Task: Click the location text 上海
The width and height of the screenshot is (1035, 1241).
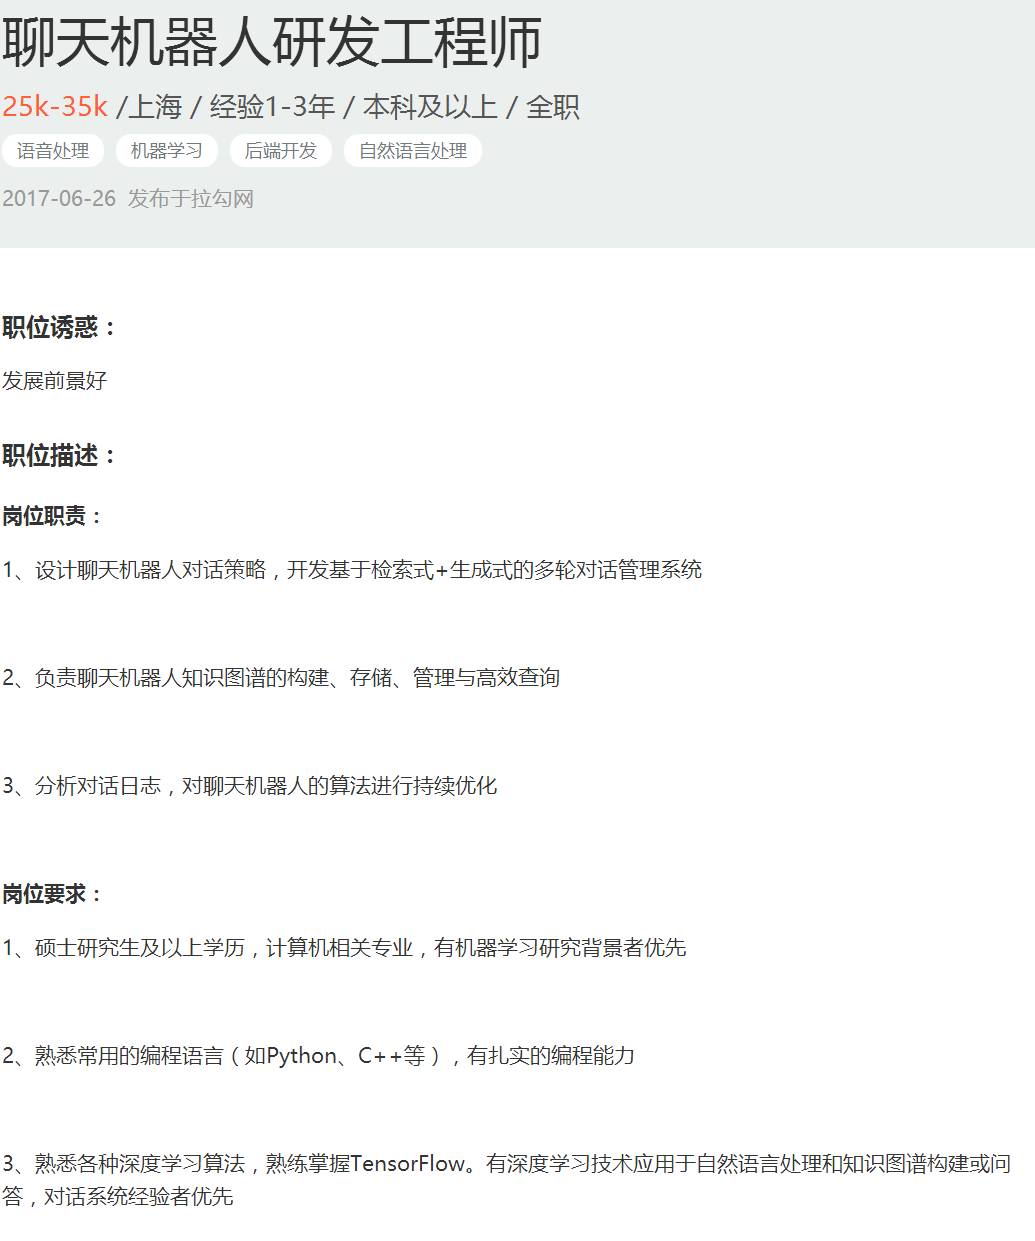Action: [156, 106]
